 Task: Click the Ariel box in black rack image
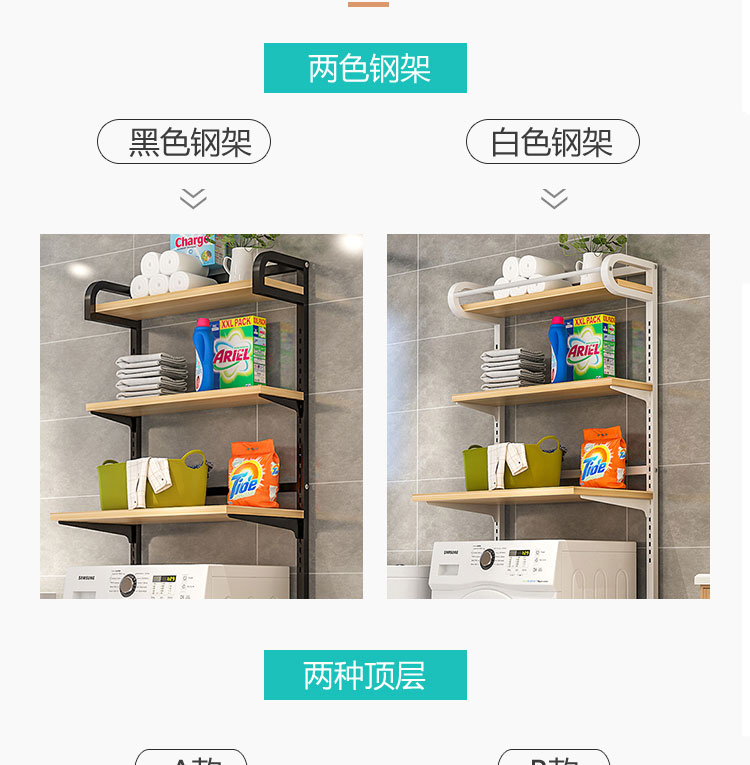pos(240,351)
